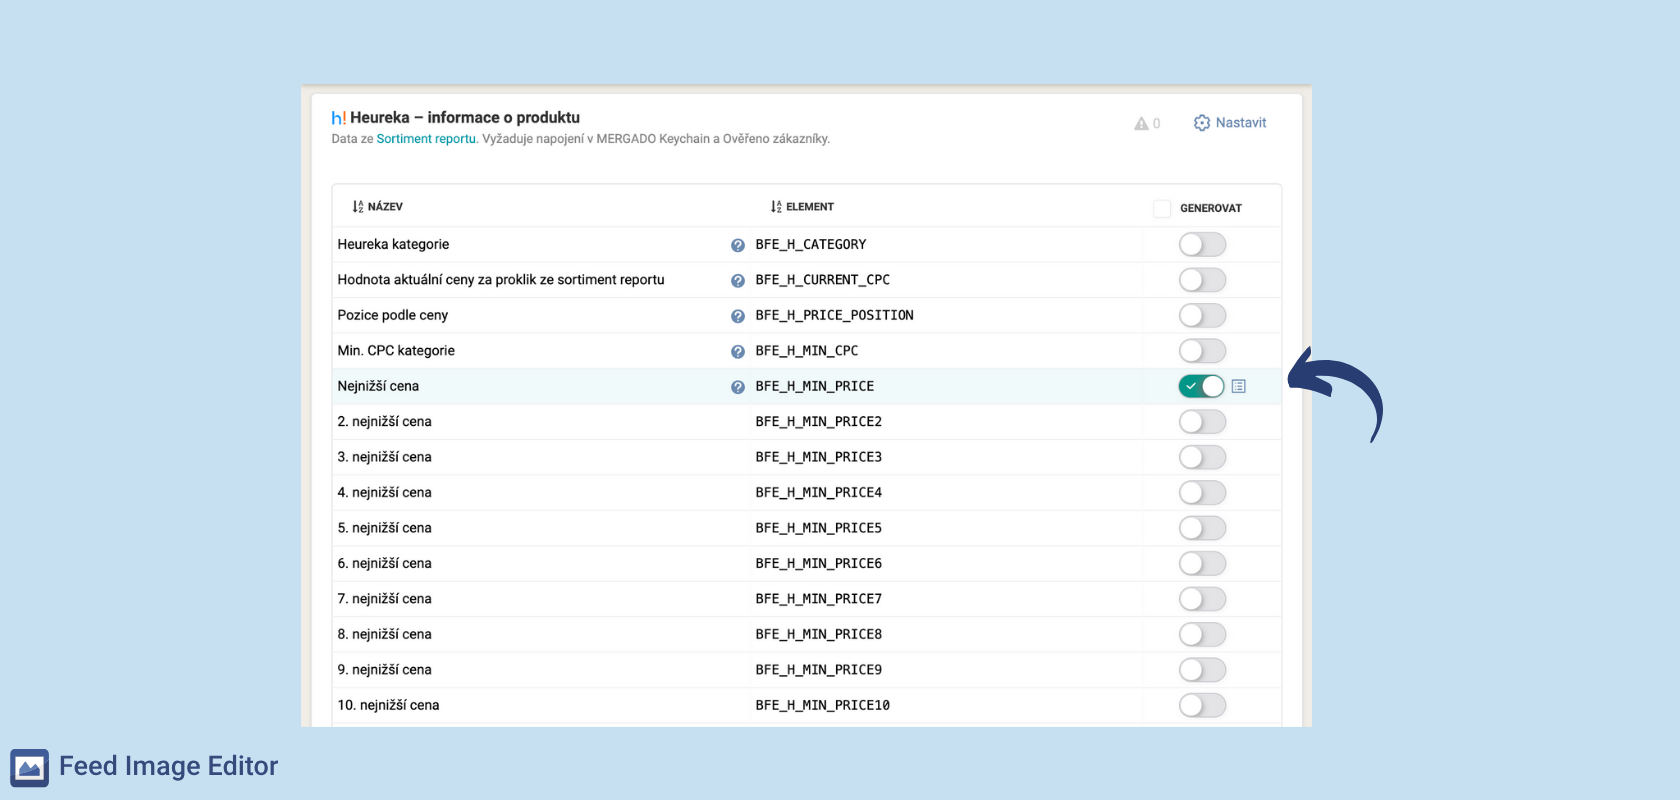1680x800 pixels.
Task: Click the NÁZEV column header
Action: click(x=385, y=207)
